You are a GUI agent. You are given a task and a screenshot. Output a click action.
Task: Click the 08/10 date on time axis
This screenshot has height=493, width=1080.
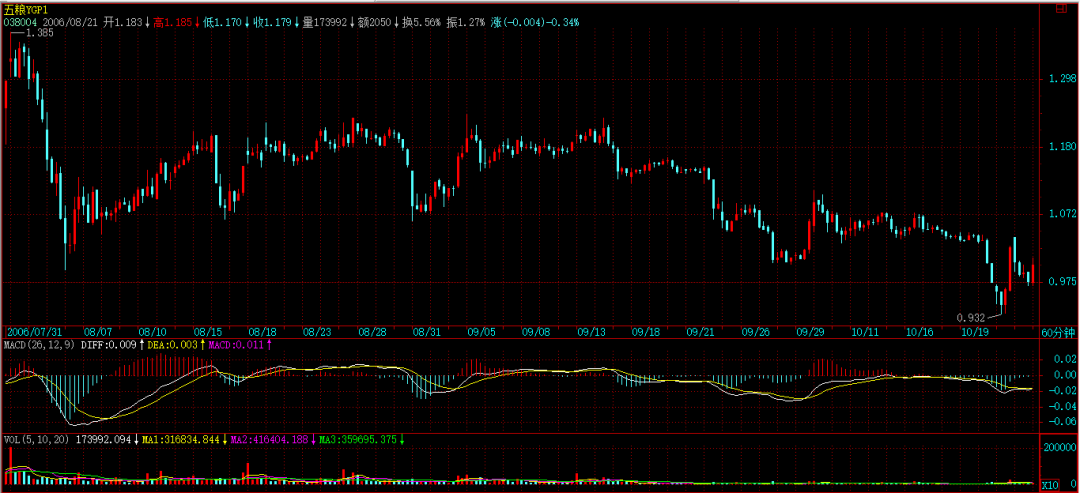[154, 332]
